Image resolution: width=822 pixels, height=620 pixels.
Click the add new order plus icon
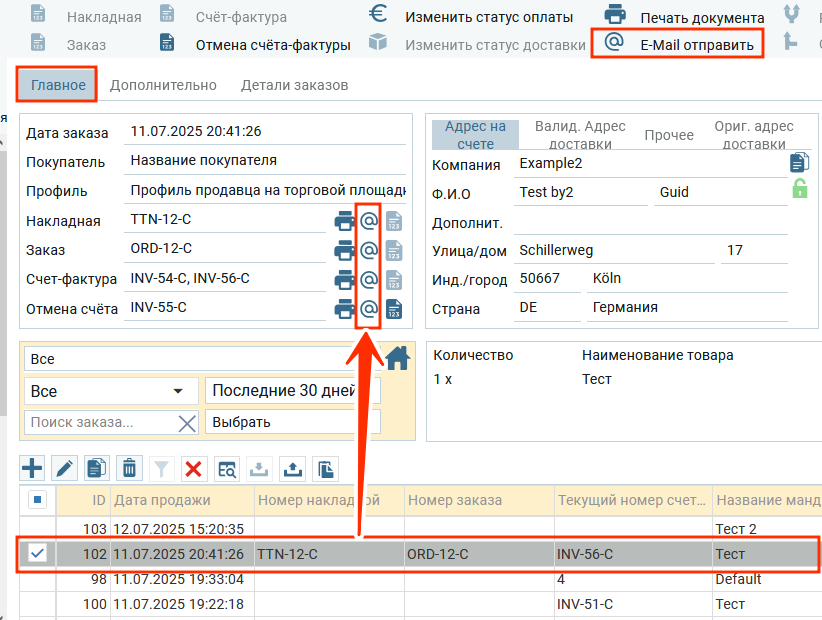[33, 467]
